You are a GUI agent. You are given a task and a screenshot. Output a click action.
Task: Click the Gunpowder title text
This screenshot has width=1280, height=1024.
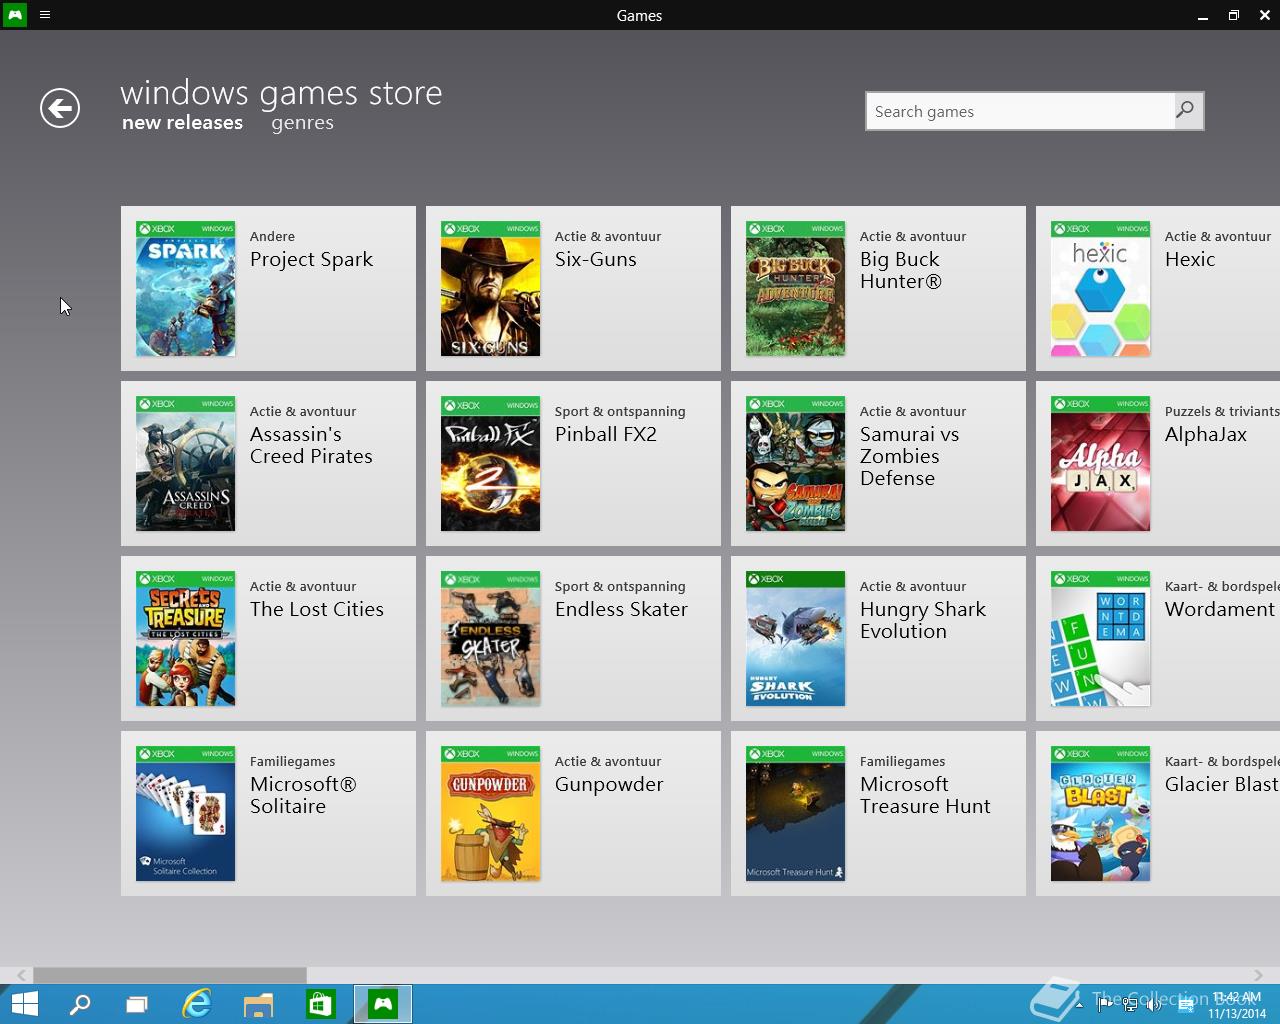click(x=609, y=785)
